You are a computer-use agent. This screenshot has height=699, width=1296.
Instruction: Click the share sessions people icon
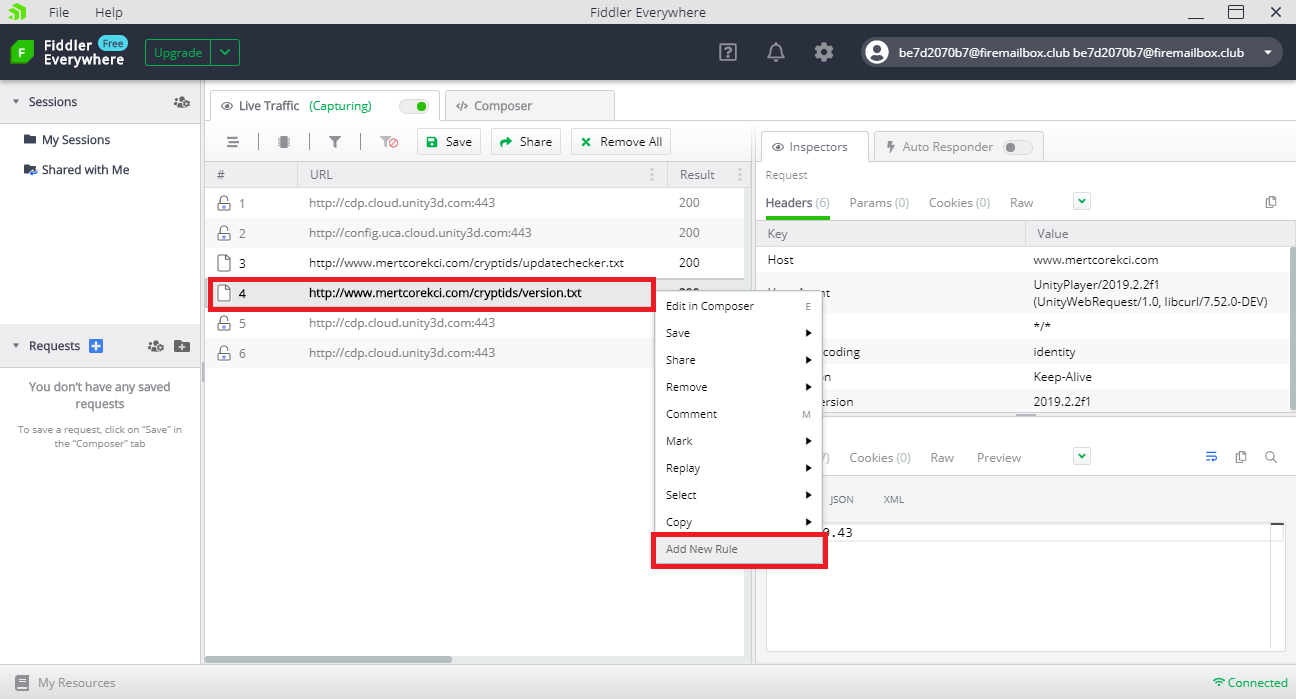(x=181, y=102)
